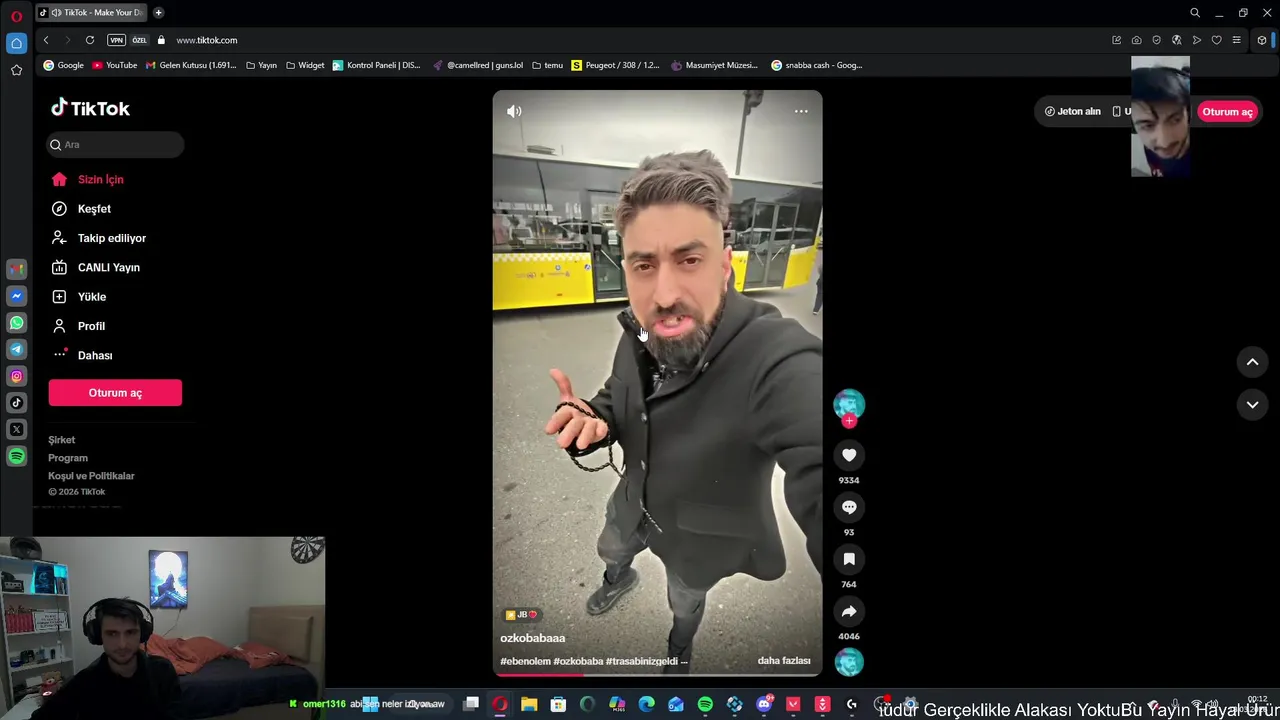This screenshot has width=1280, height=720.
Task: Open Keşfet in sidebar
Action: click(81, 209)
